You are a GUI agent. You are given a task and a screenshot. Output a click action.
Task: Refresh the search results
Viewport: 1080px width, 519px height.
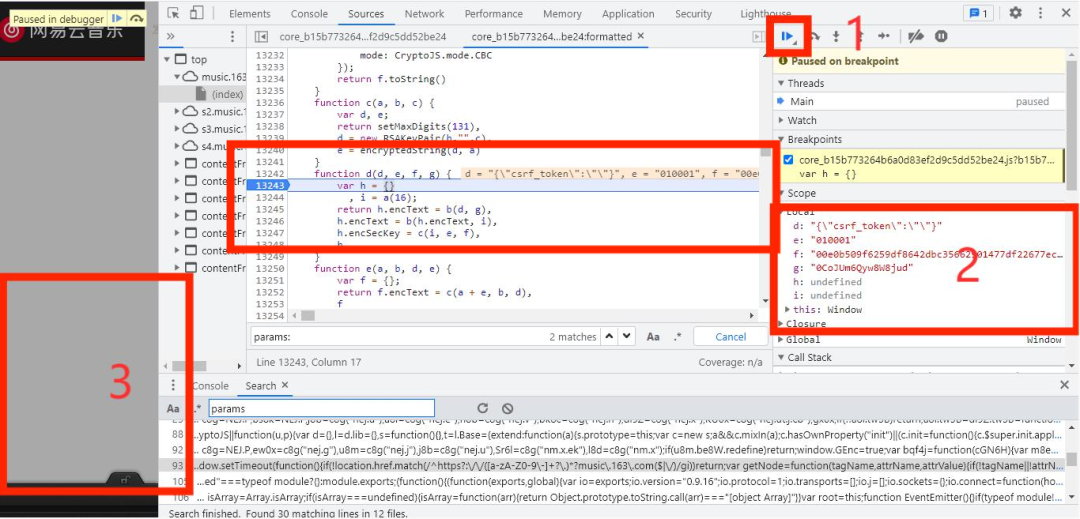tap(483, 408)
